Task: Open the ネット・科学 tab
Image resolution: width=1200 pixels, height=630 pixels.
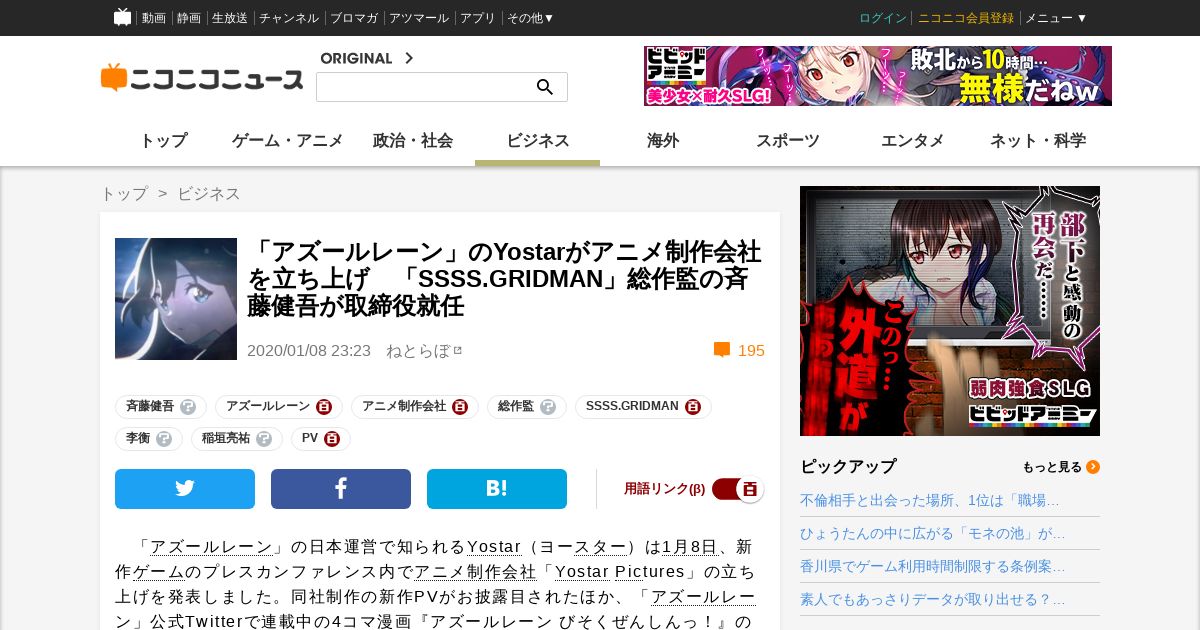Action: point(1038,141)
